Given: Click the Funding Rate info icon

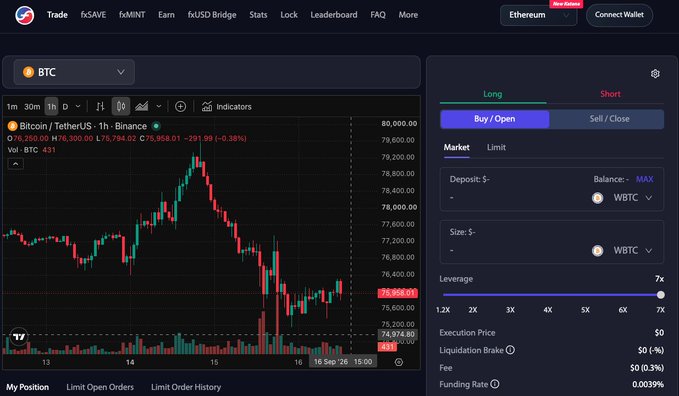Looking at the screenshot, I should point(495,384).
